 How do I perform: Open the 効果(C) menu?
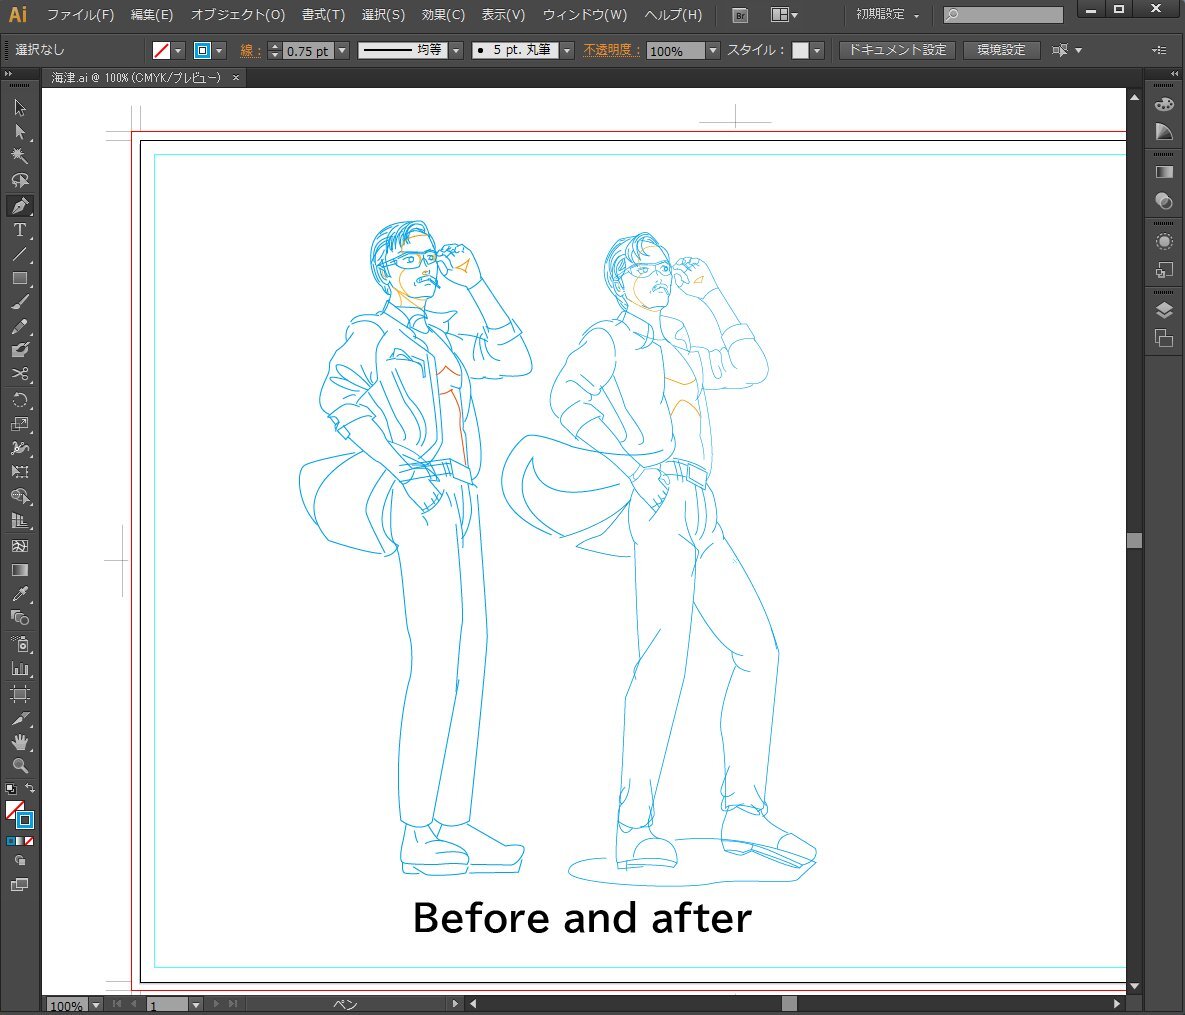(443, 14)
